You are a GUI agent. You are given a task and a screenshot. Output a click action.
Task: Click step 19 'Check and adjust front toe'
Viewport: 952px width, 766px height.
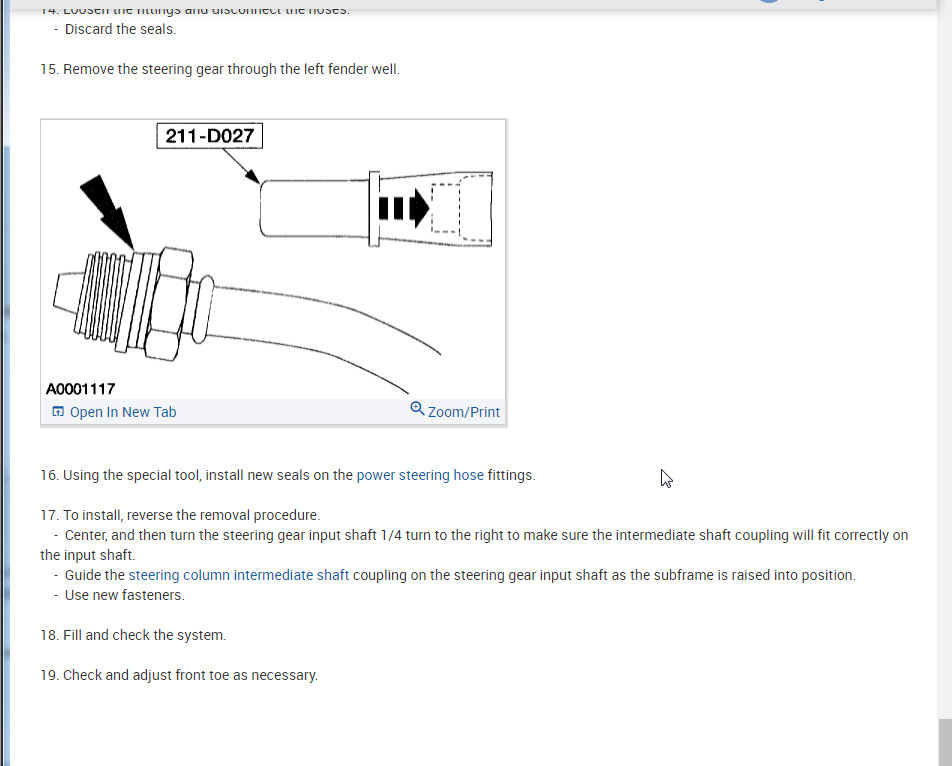point(179,675)
